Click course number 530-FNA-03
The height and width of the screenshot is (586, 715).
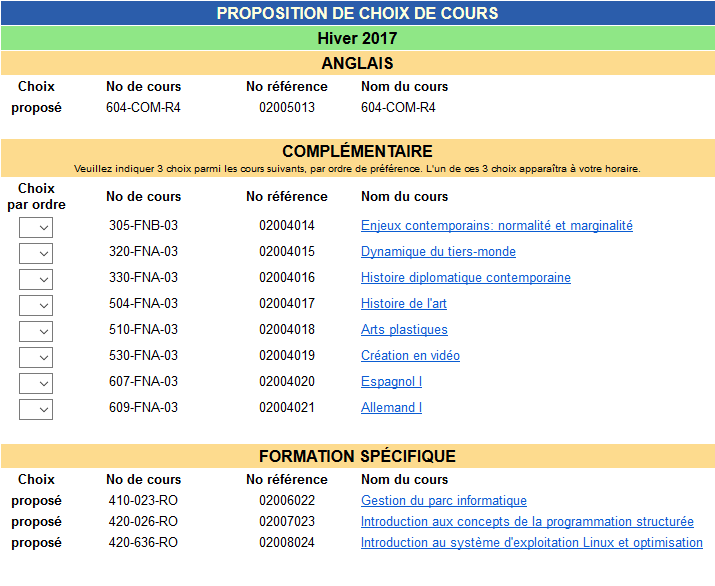tap(143, 356)
